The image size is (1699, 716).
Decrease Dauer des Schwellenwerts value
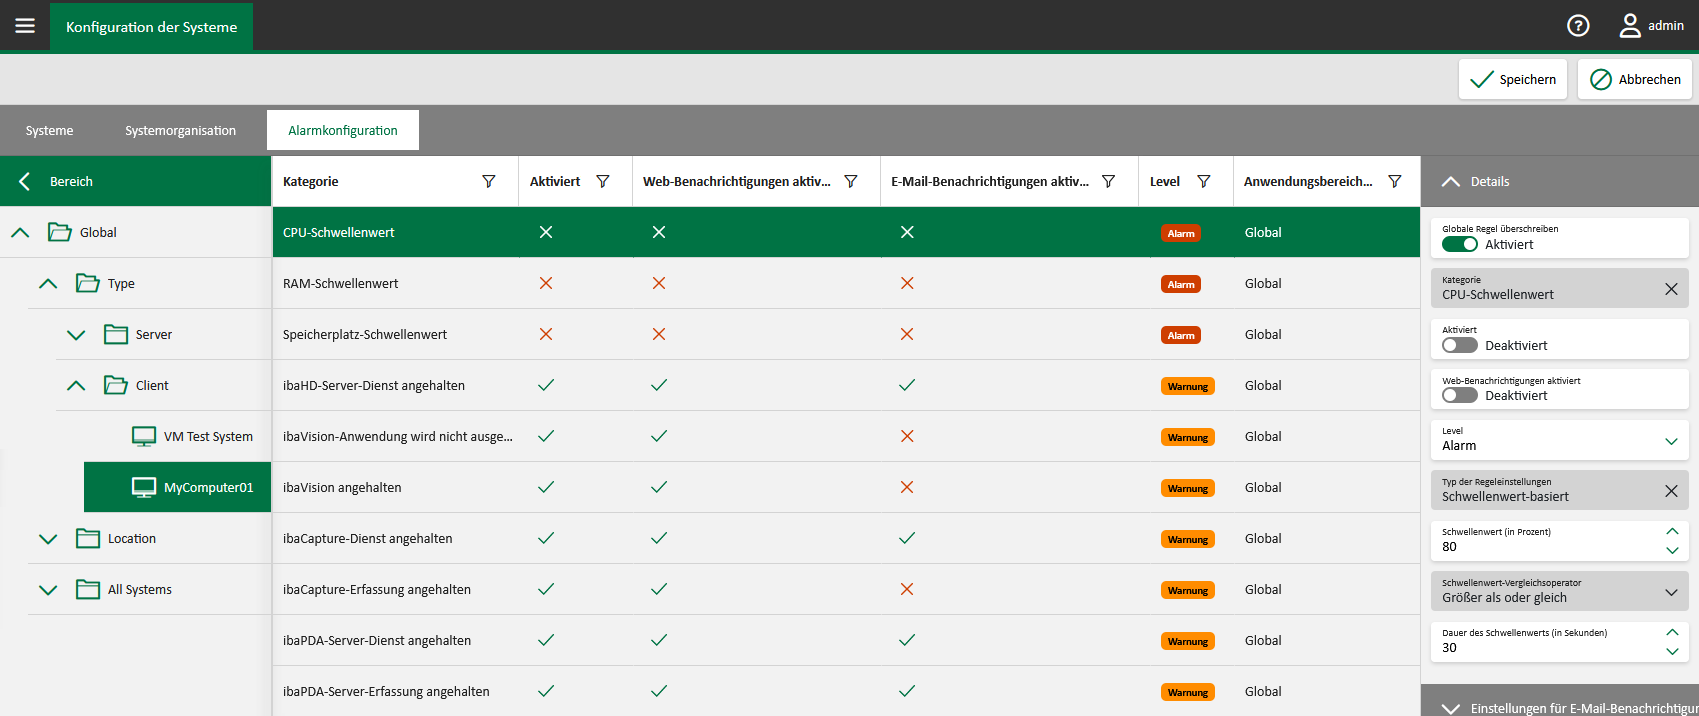point(1672,651)
